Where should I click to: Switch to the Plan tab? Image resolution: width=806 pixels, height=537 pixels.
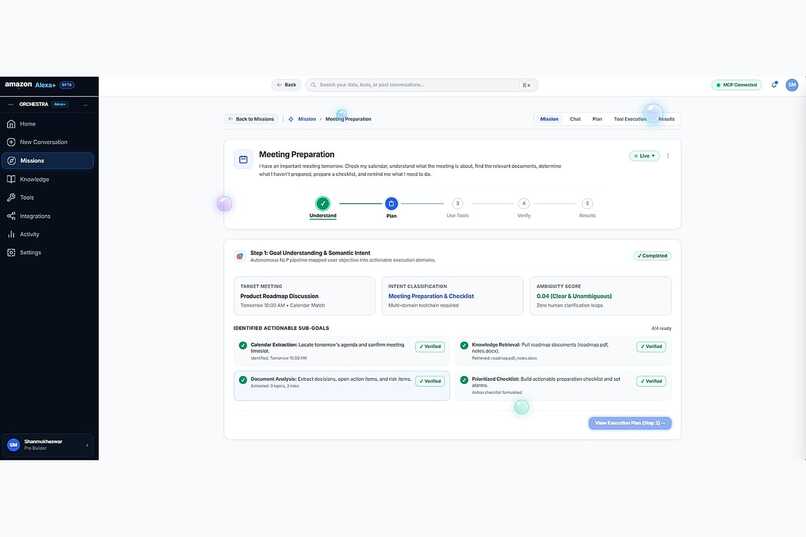tap(597, 119)
